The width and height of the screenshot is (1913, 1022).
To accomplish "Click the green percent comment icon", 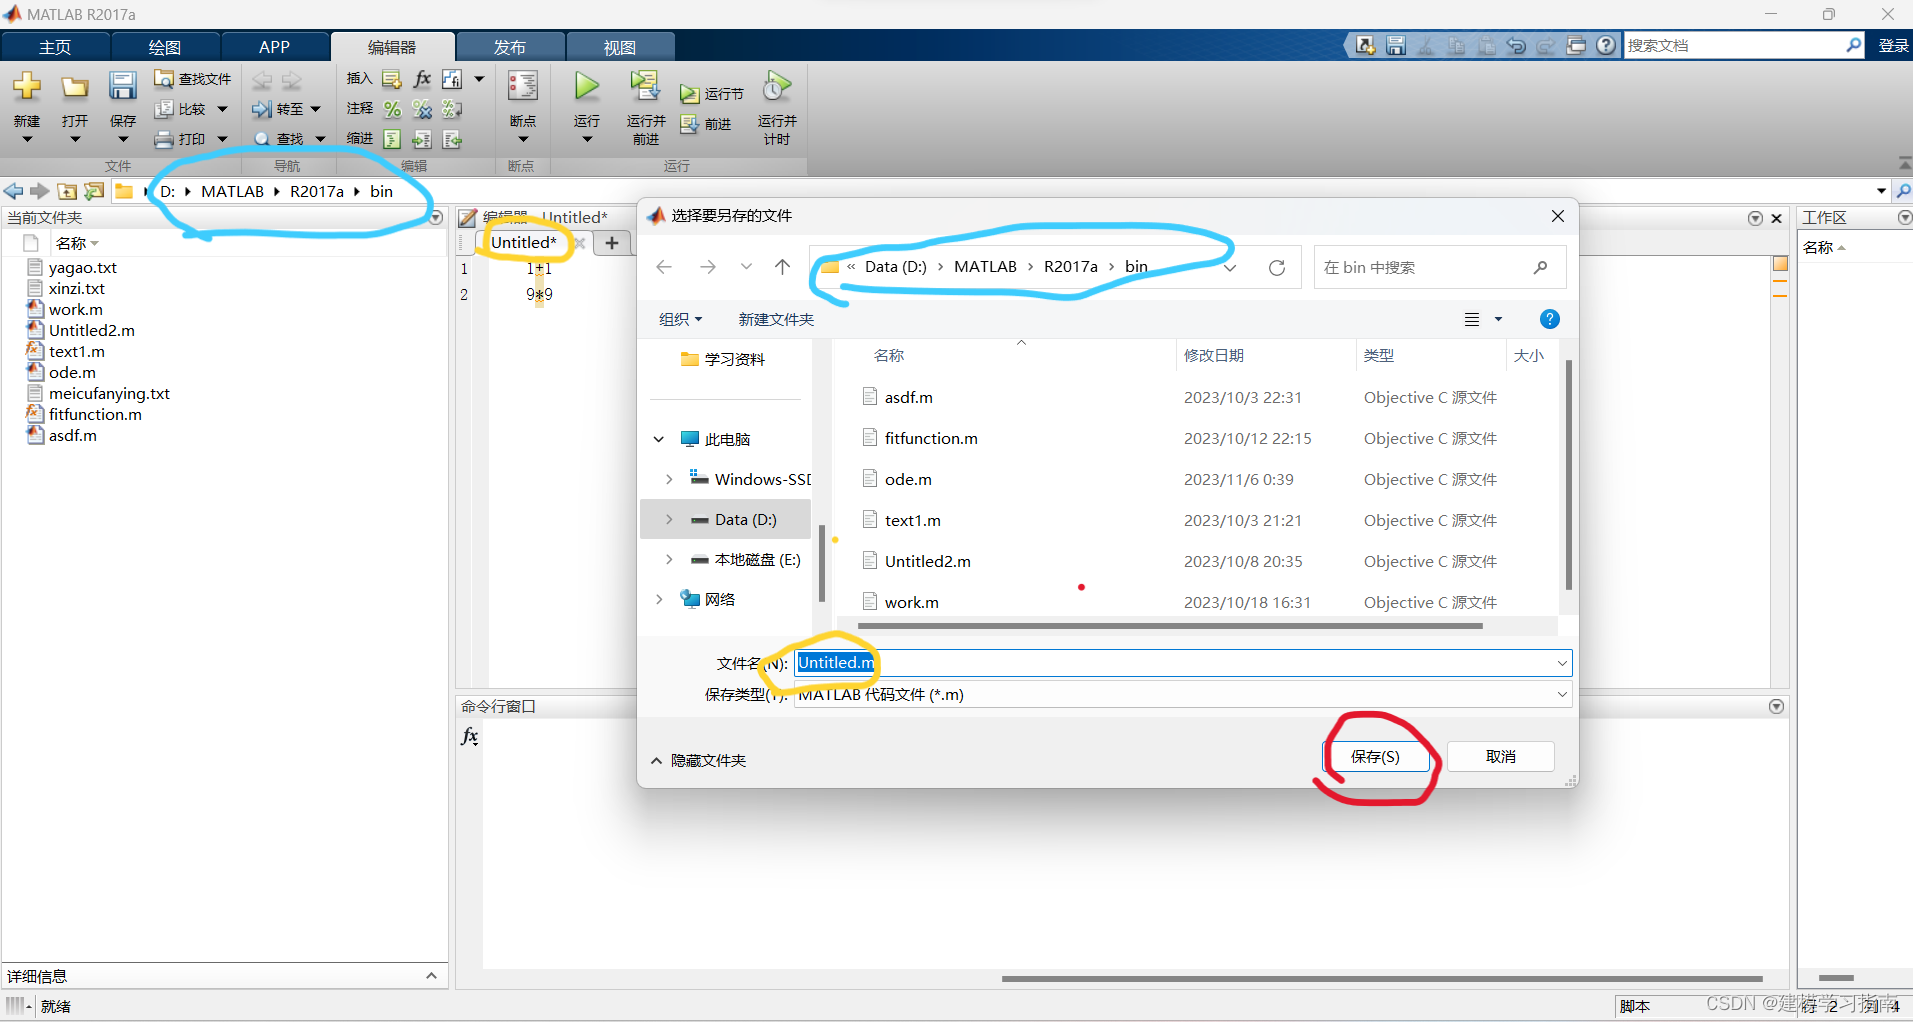I will pos(392,109).
